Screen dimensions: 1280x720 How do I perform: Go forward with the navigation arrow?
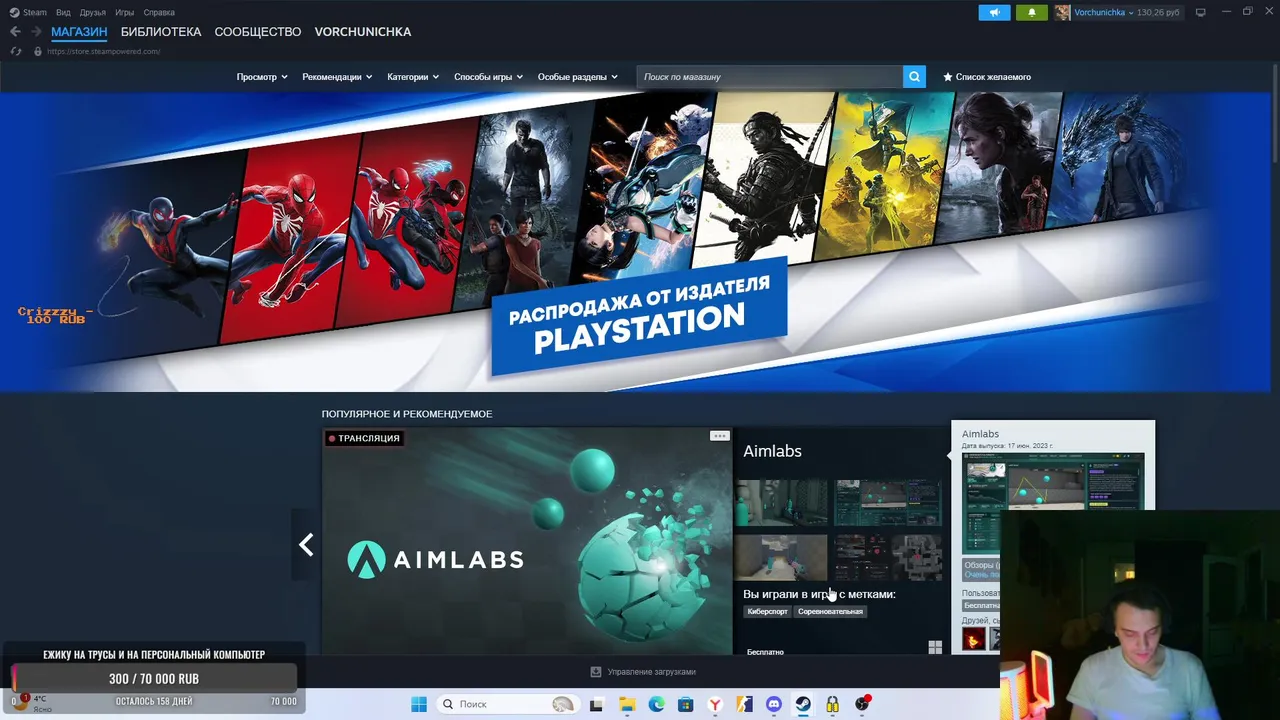[36, 32]
